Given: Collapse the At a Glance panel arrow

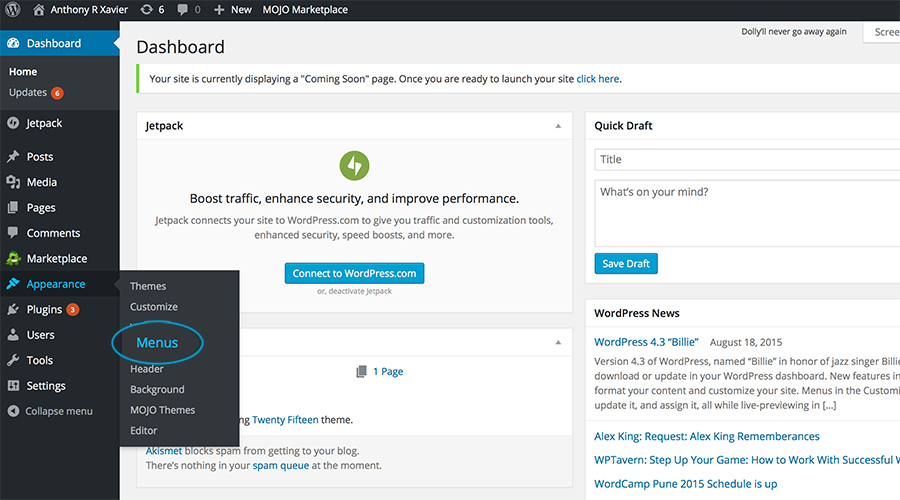Looking at the screenshot, I should 558,342.
